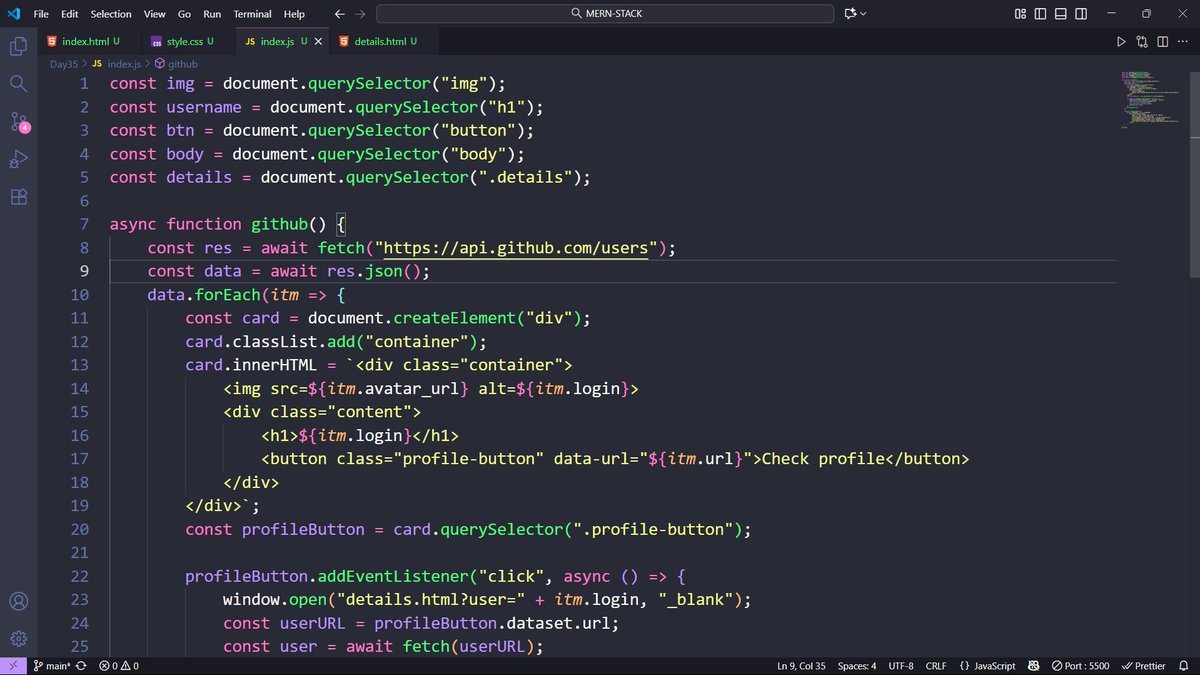Open the Explorer view in activity bar
The width and height of the screenshot is (1200, 675).
pos(18,46)
